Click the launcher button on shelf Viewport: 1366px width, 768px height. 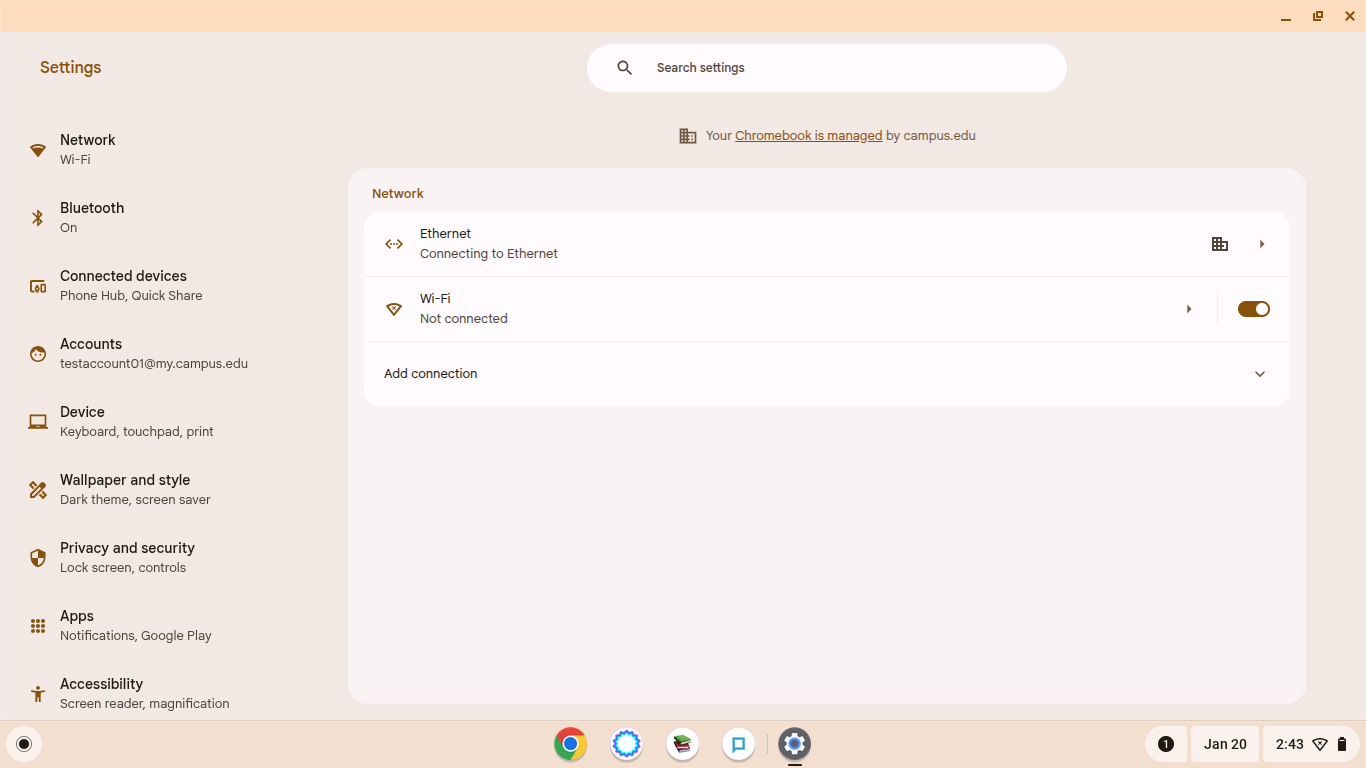coord(24,744)
